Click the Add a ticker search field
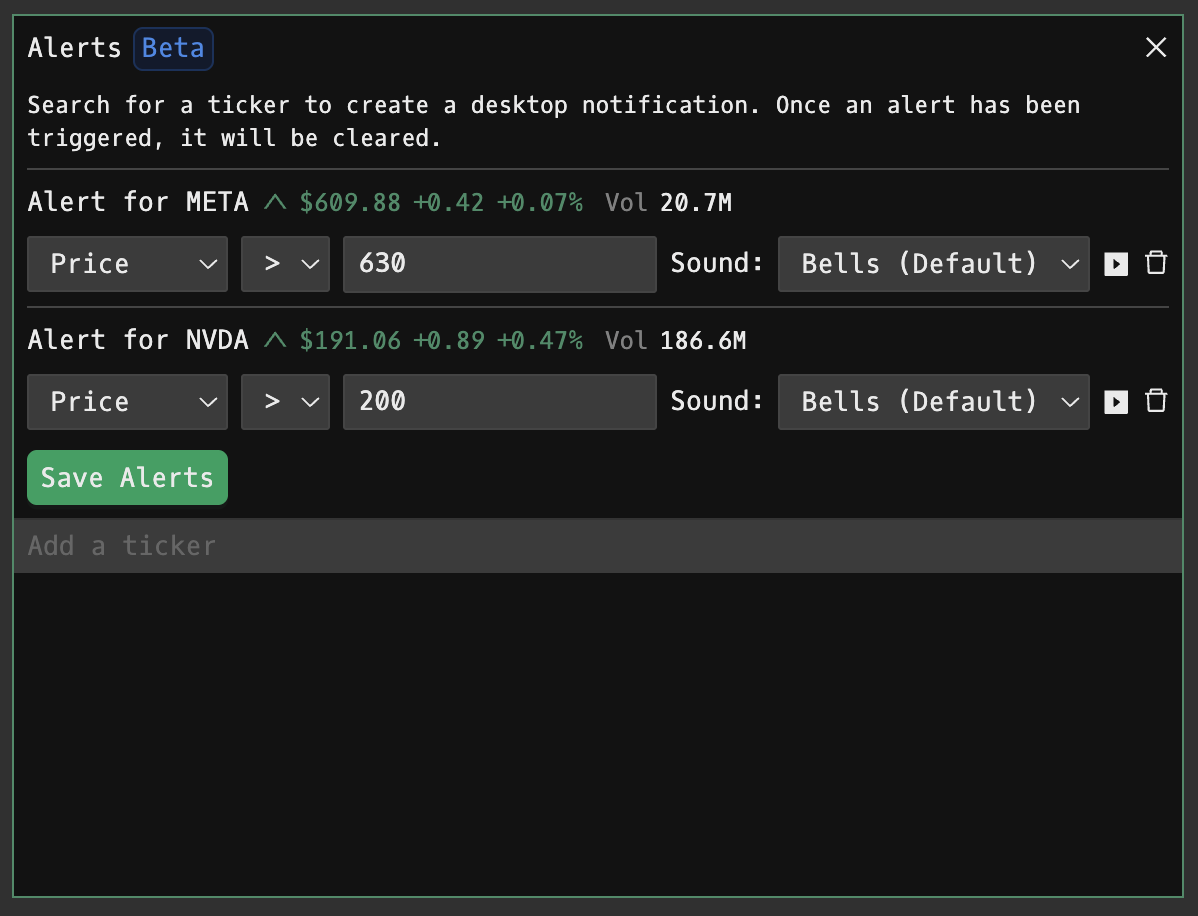Screen dimensions: 1198x916 [x=598, y=546]
